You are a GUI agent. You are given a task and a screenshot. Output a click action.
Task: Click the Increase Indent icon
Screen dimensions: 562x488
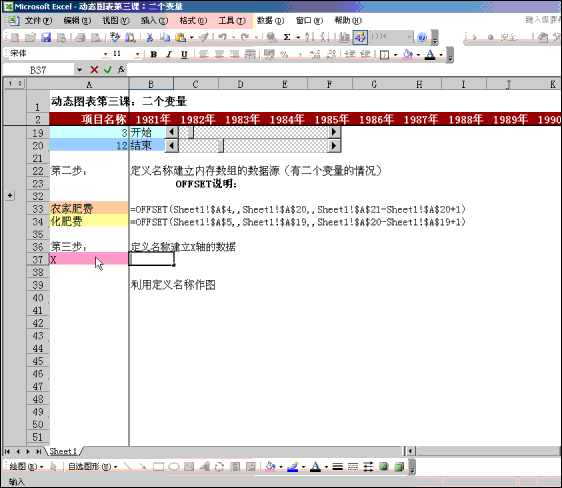(365, 54)
